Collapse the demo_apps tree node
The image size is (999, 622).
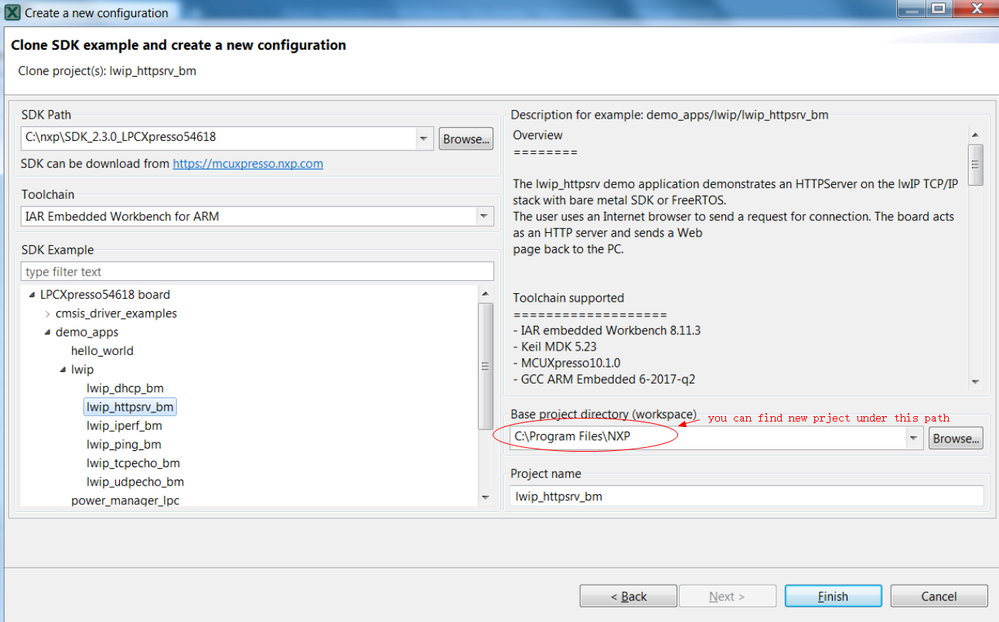47,333
